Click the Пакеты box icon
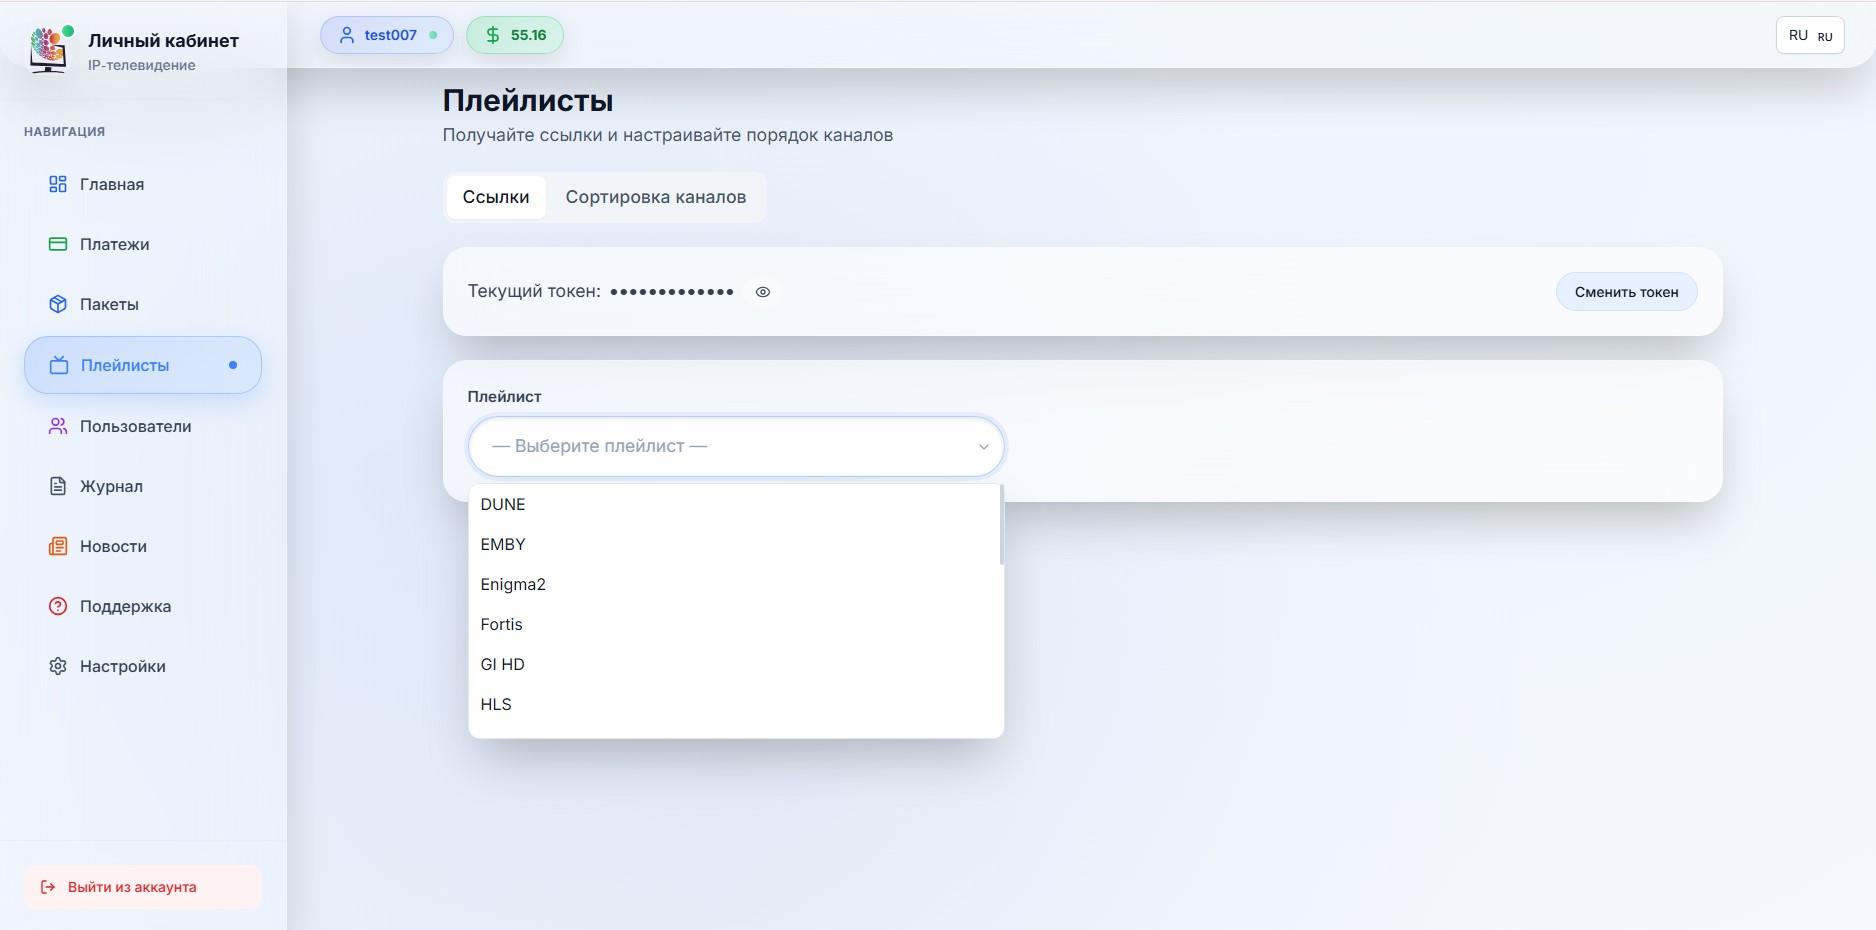This screenshot has height=930, width=1876. click(x=58, y=304)
